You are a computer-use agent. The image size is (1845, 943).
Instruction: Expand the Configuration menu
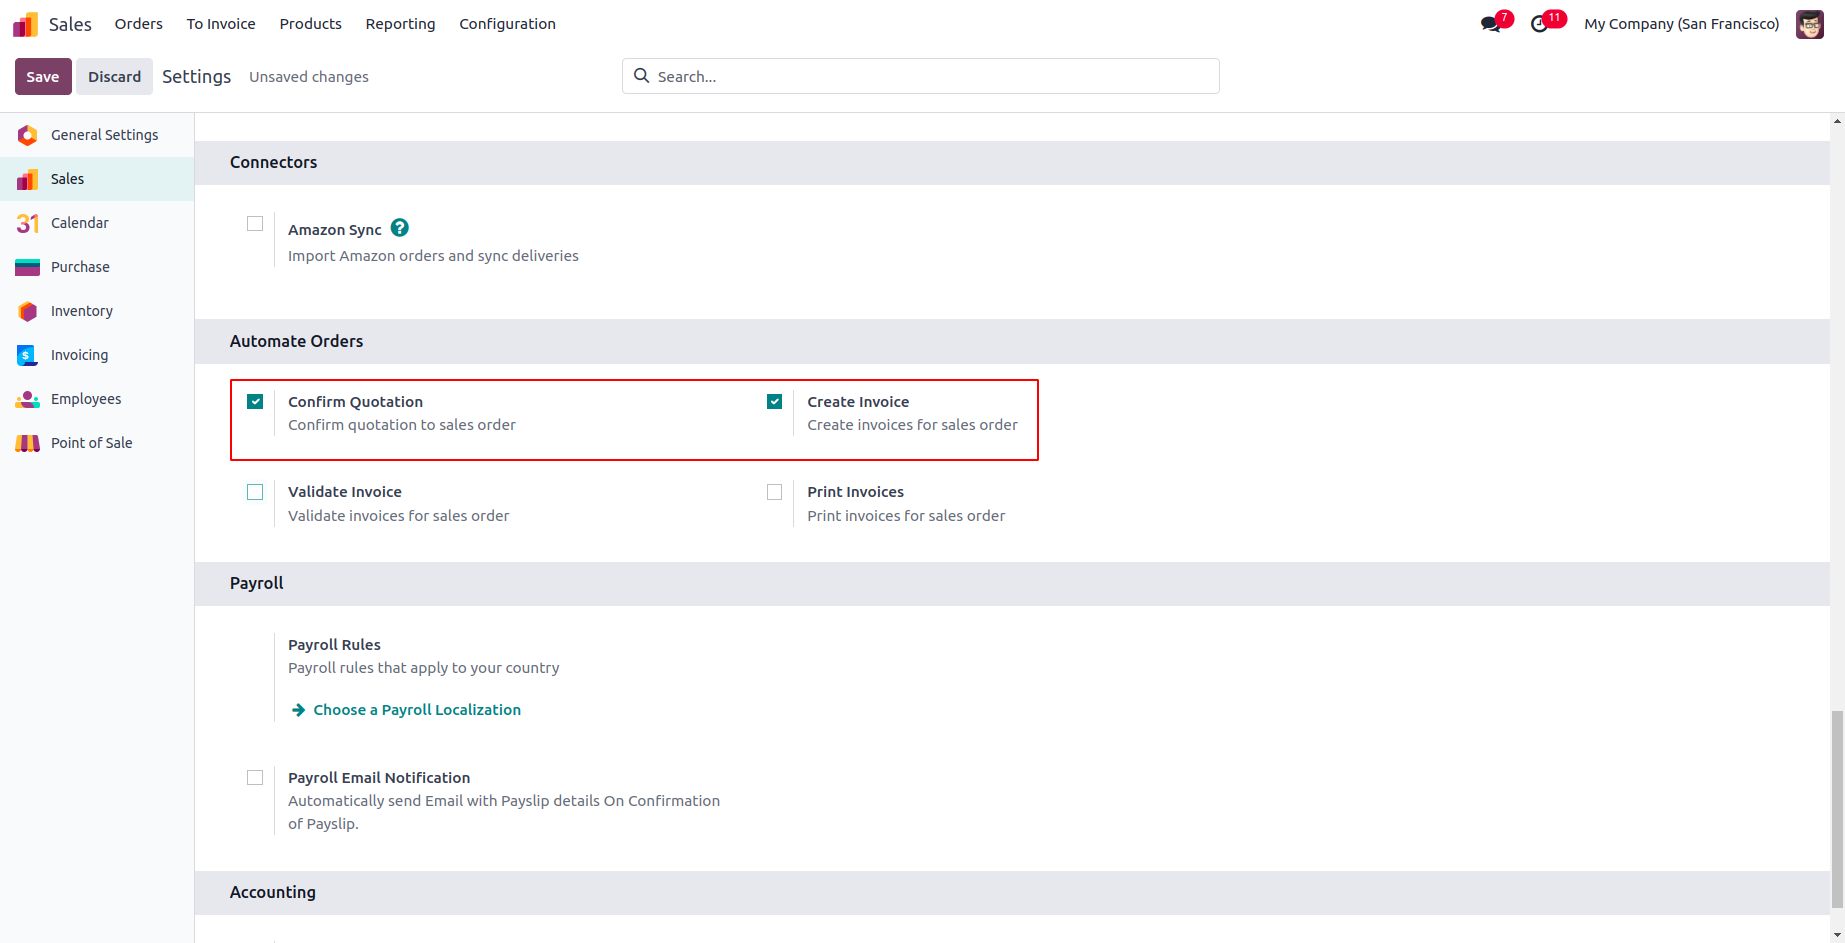click(507, 24)
